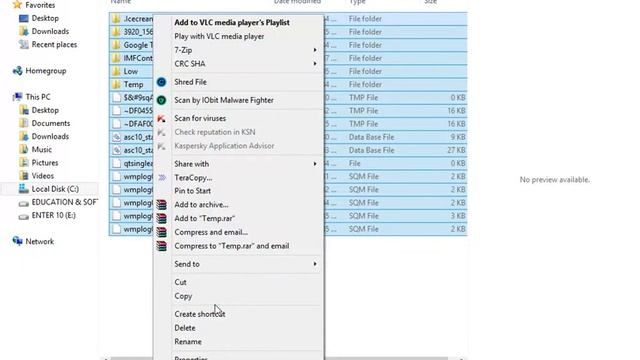Open Desktop under Favorites
The height and width of the screenshot is (360, 640).
click(45, 18)
